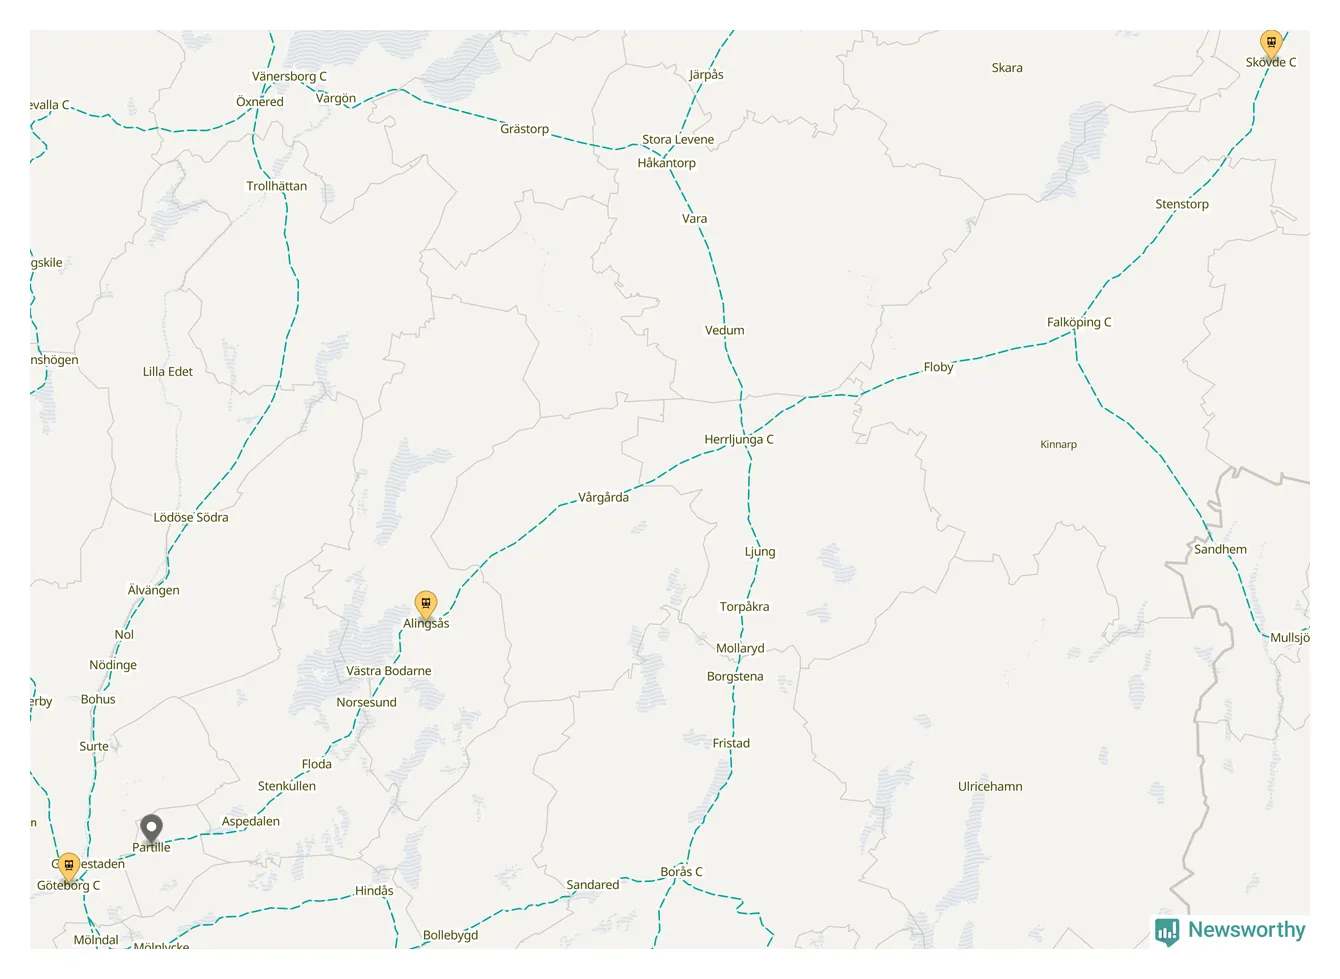
Task: Click the Lilla Edet town label
Action: (x=167, y=371)
